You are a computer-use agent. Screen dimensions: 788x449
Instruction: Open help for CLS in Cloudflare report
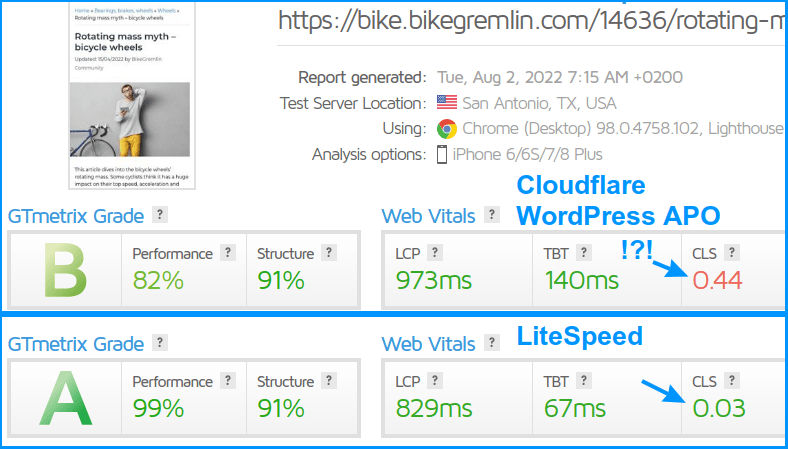[x=731, y=252]
